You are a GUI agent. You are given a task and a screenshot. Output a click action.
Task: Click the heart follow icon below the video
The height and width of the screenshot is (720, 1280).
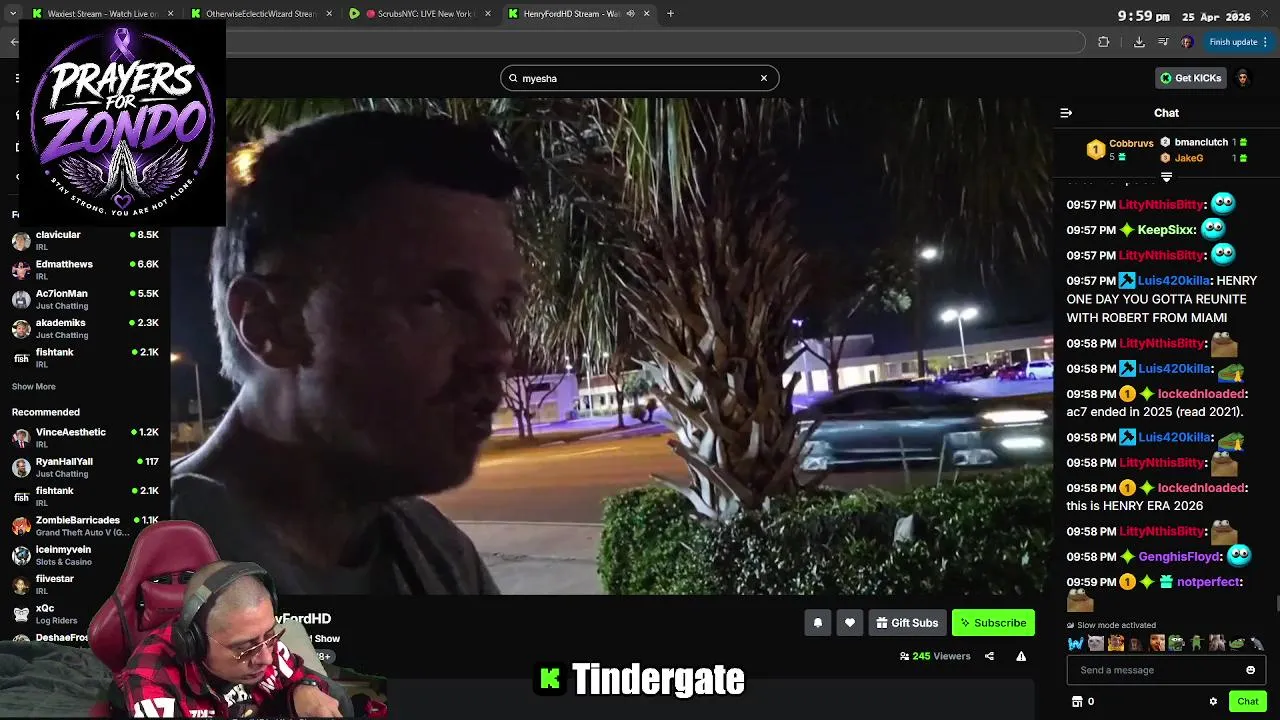click(850, 623)
